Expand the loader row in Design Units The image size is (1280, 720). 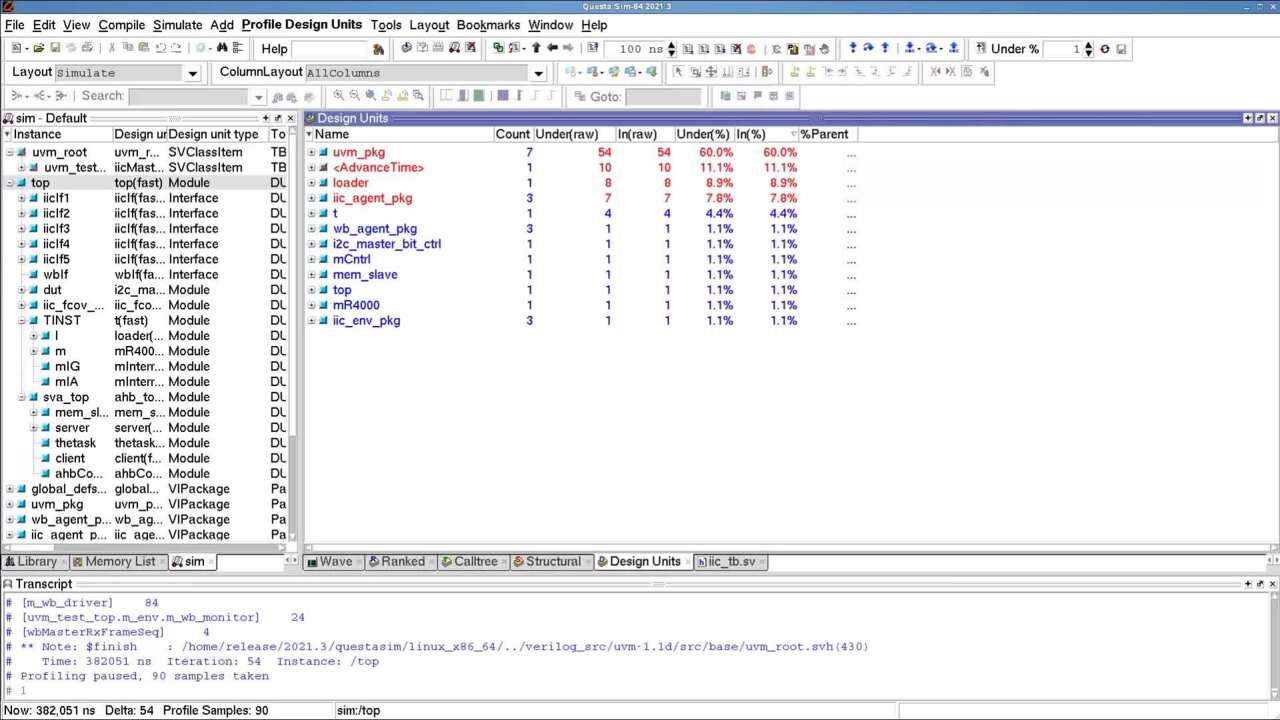pos(311,183)
